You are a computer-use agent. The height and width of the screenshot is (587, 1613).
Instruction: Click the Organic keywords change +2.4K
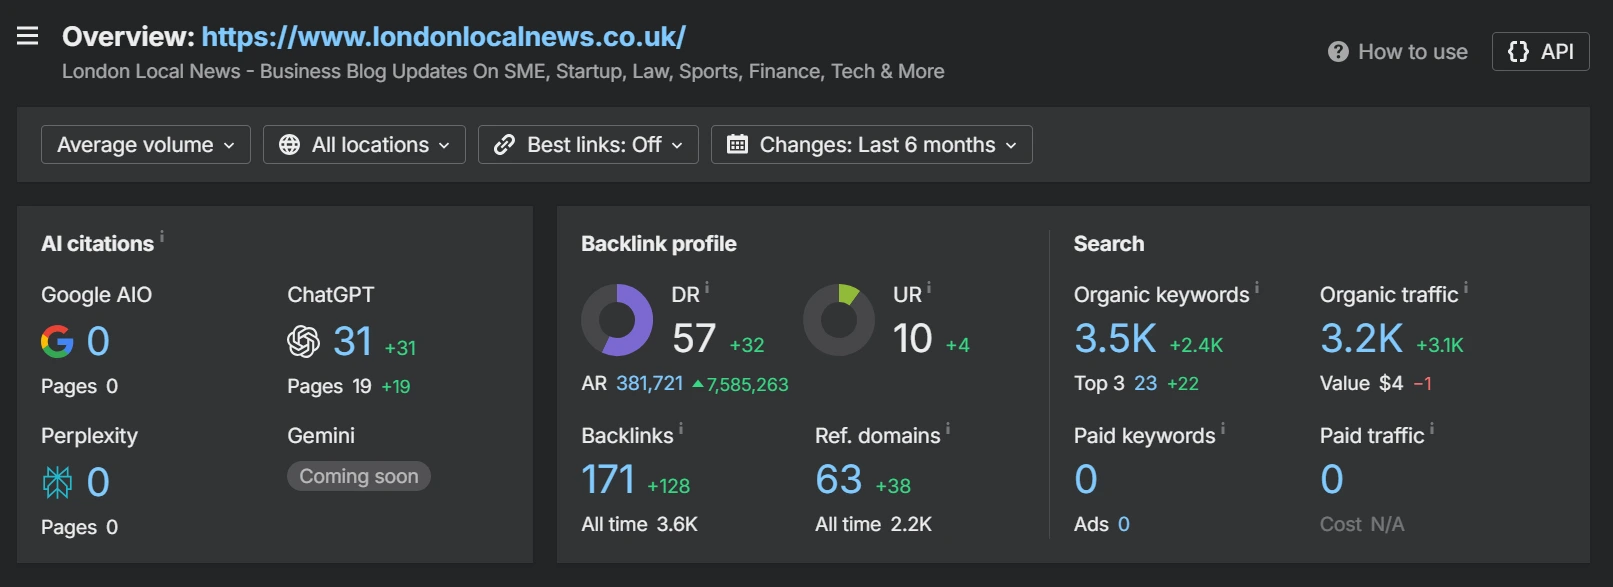(1196, 345)
